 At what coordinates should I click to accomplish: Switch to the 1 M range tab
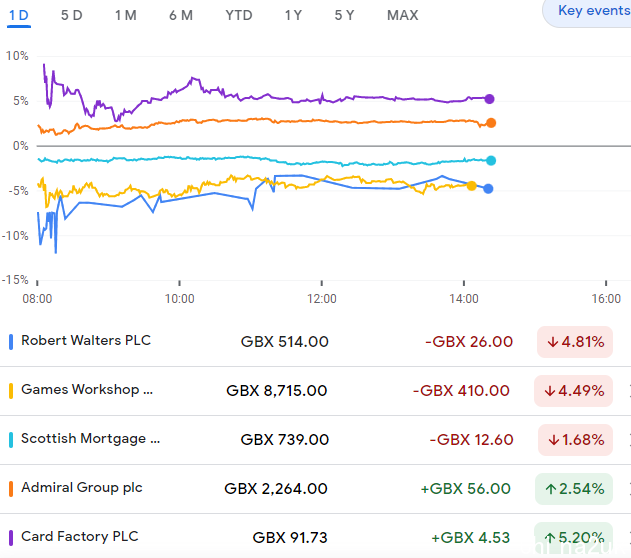coord(126,16)
